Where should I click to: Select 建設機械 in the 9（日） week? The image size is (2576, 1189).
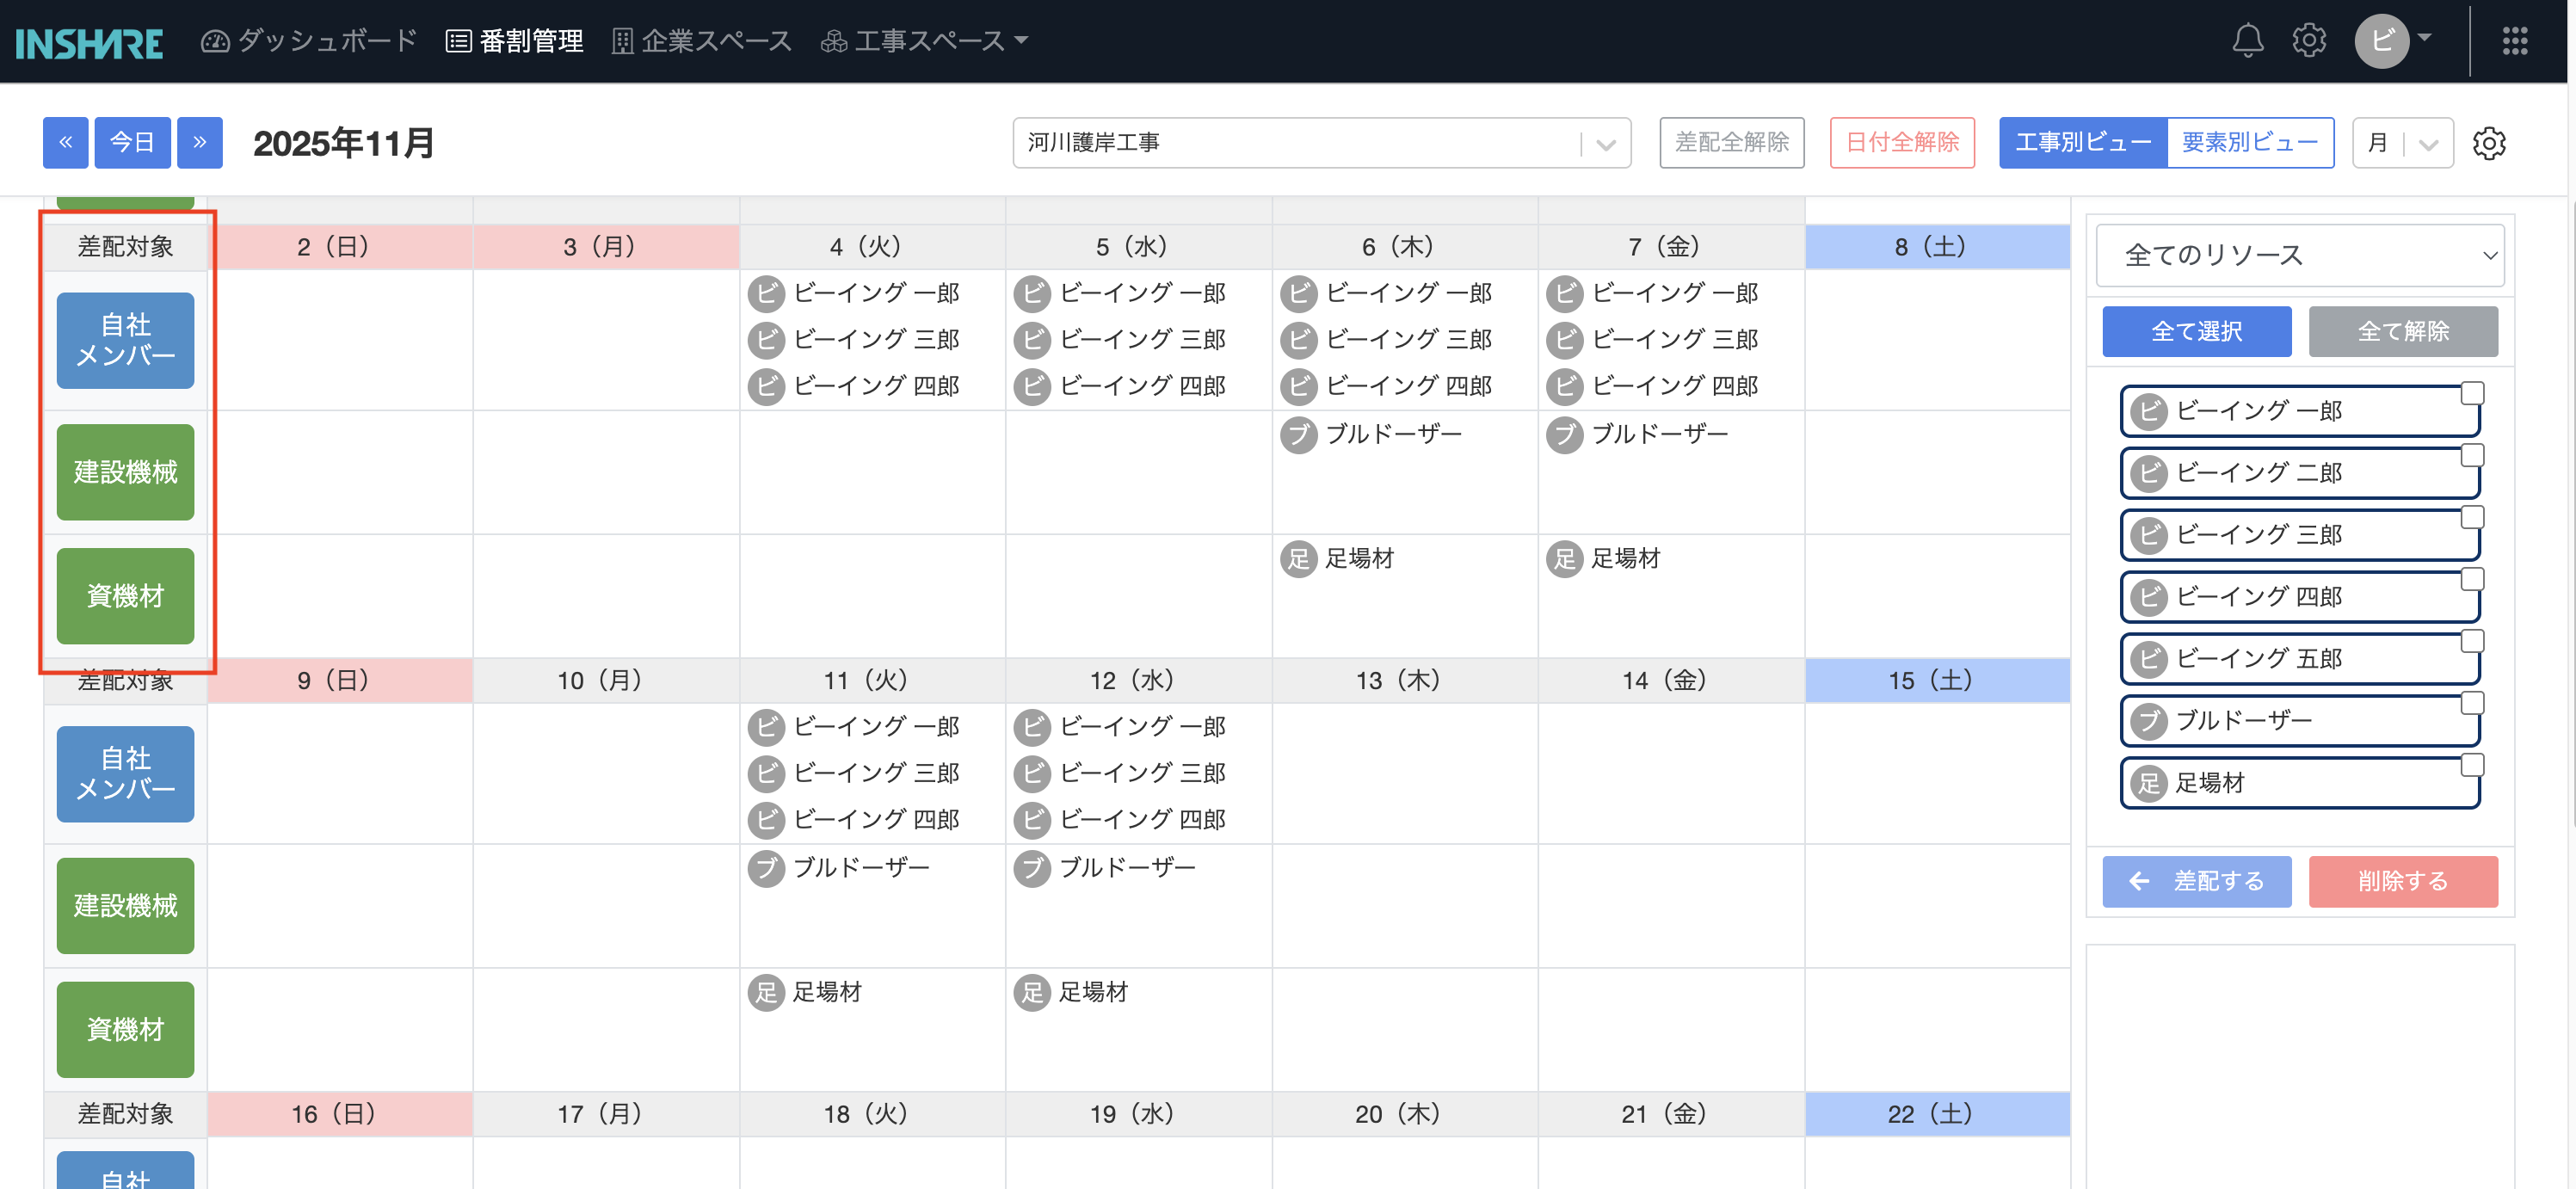(125, 906)
